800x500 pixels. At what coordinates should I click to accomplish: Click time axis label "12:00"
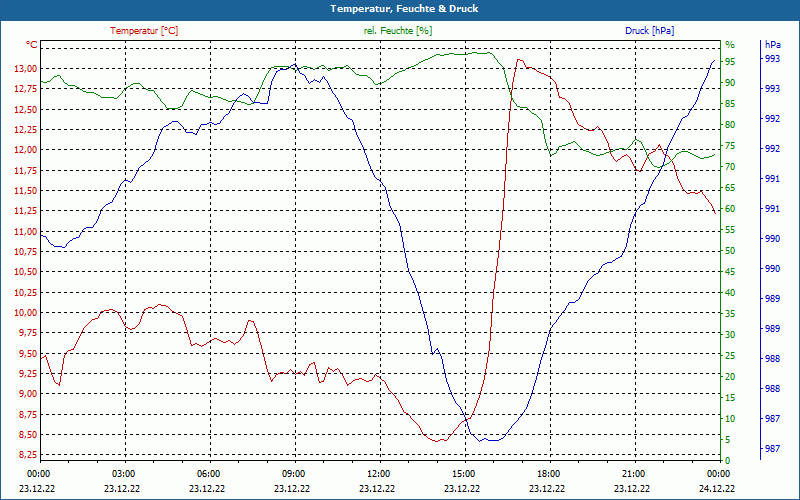click(378, 473)
